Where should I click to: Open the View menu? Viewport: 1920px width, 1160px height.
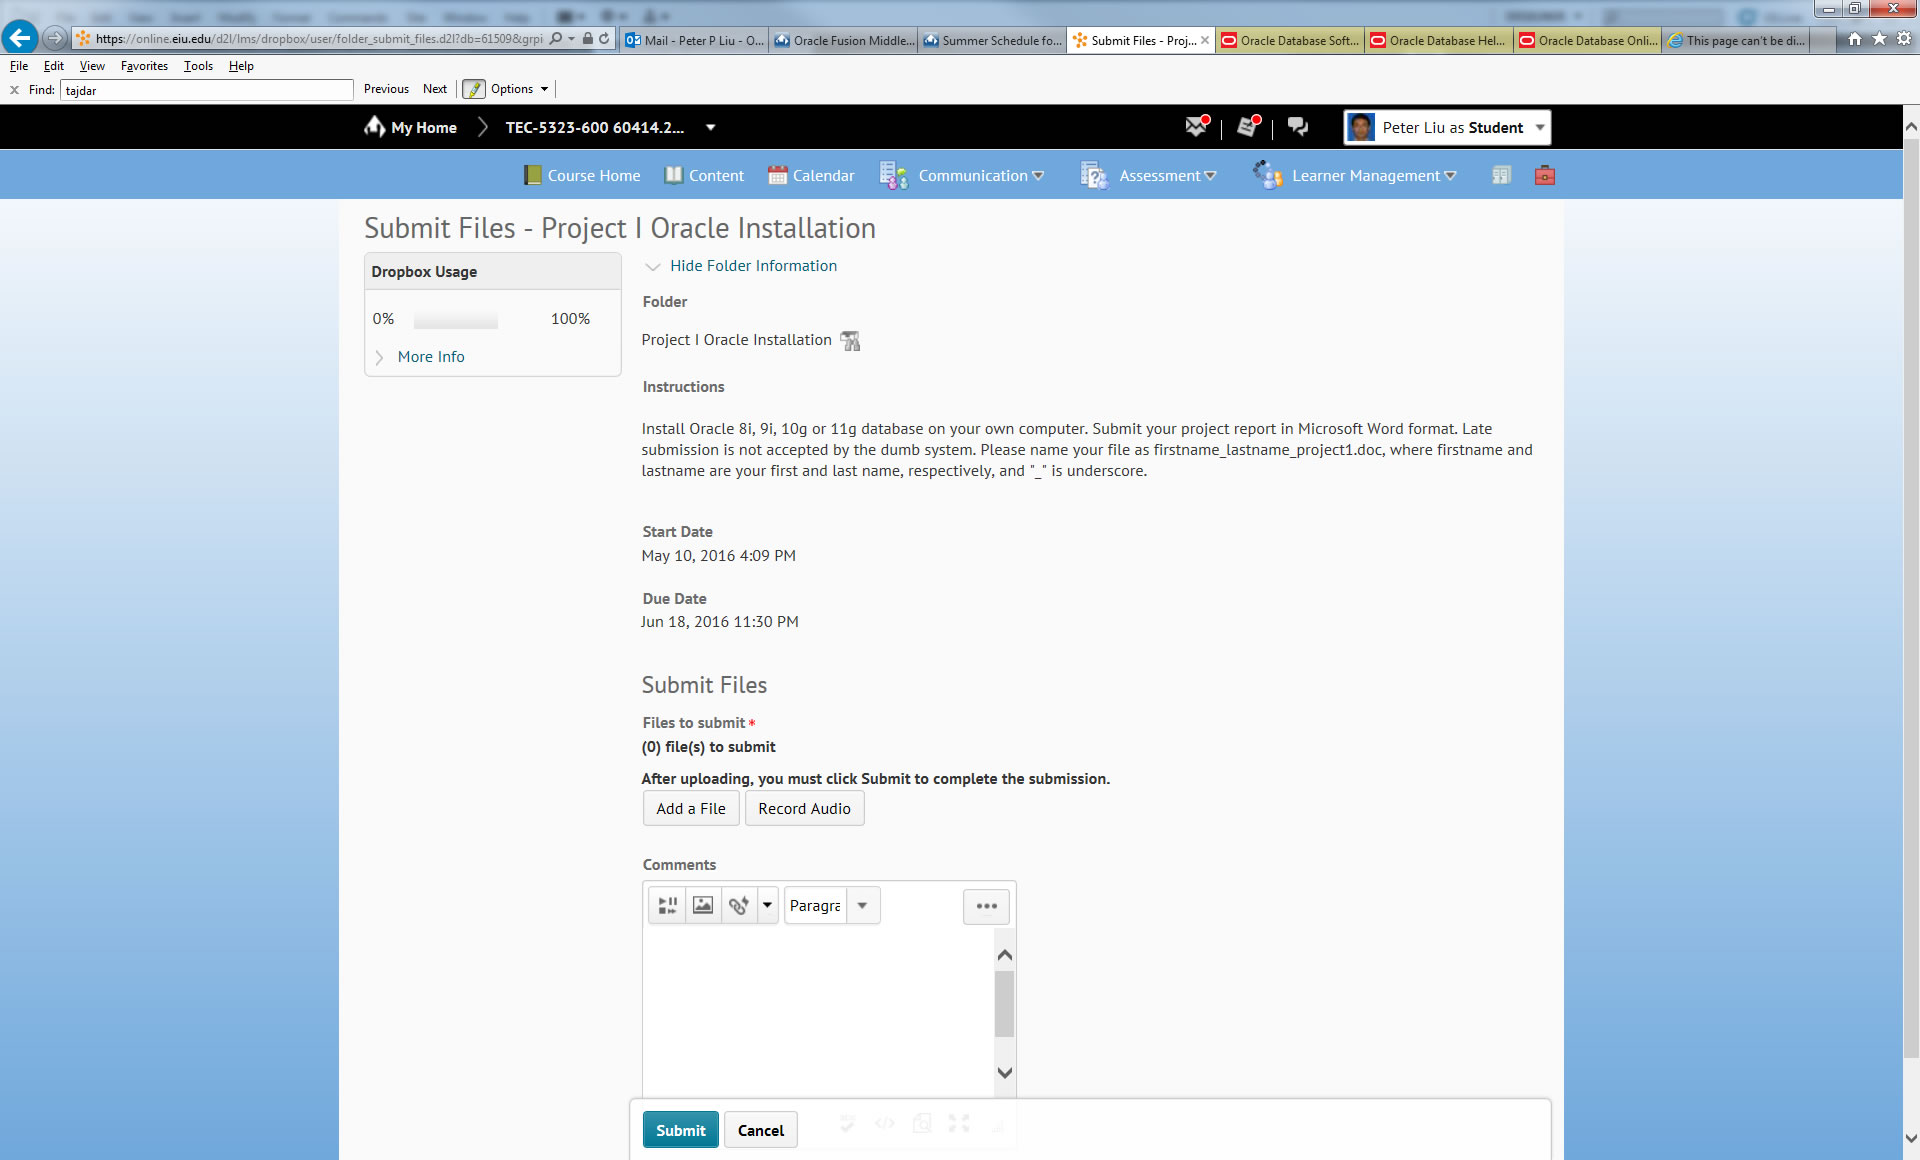click(92, 66)
